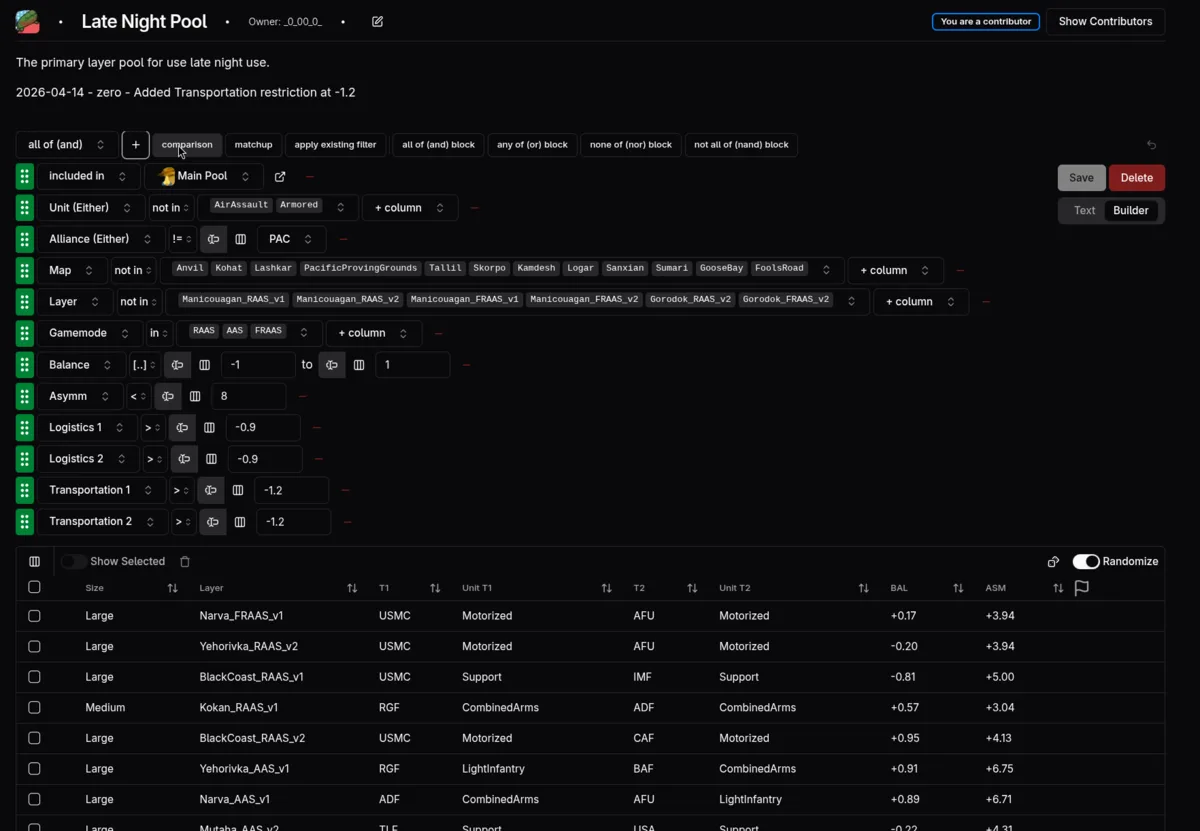Screen dimensions: 1200x831
Task: Open table column visibility icon
Action: coord(34,562)
